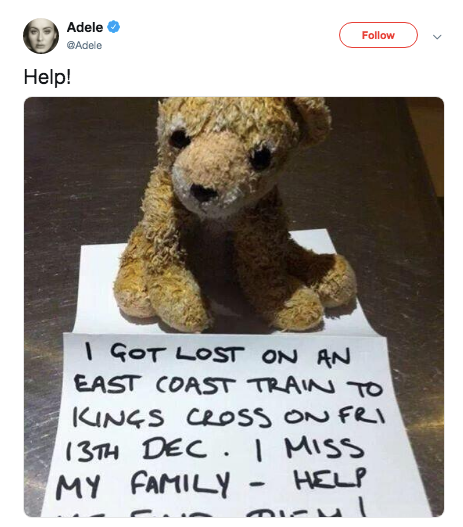Click "EAST COAST" on the handwritten note
The height and width of the screenshot is (527, 463).
coord(154,384)
